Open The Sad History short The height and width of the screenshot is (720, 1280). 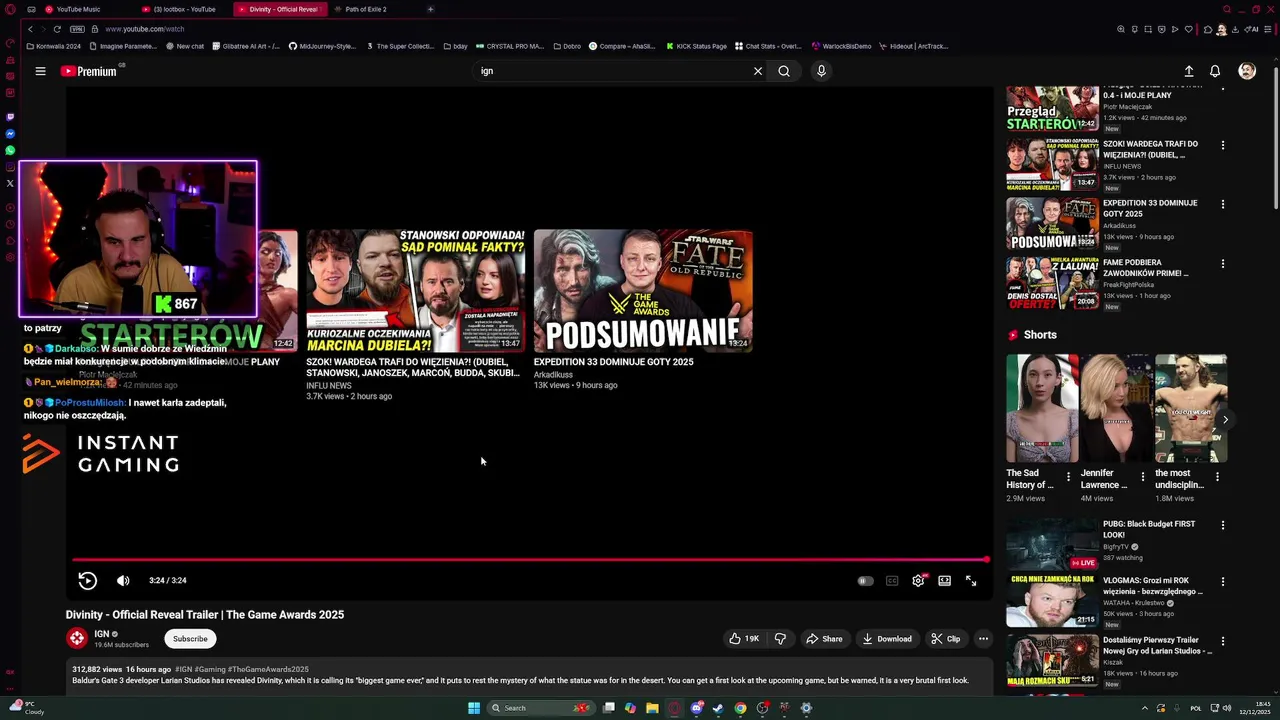click(1042, 408)
